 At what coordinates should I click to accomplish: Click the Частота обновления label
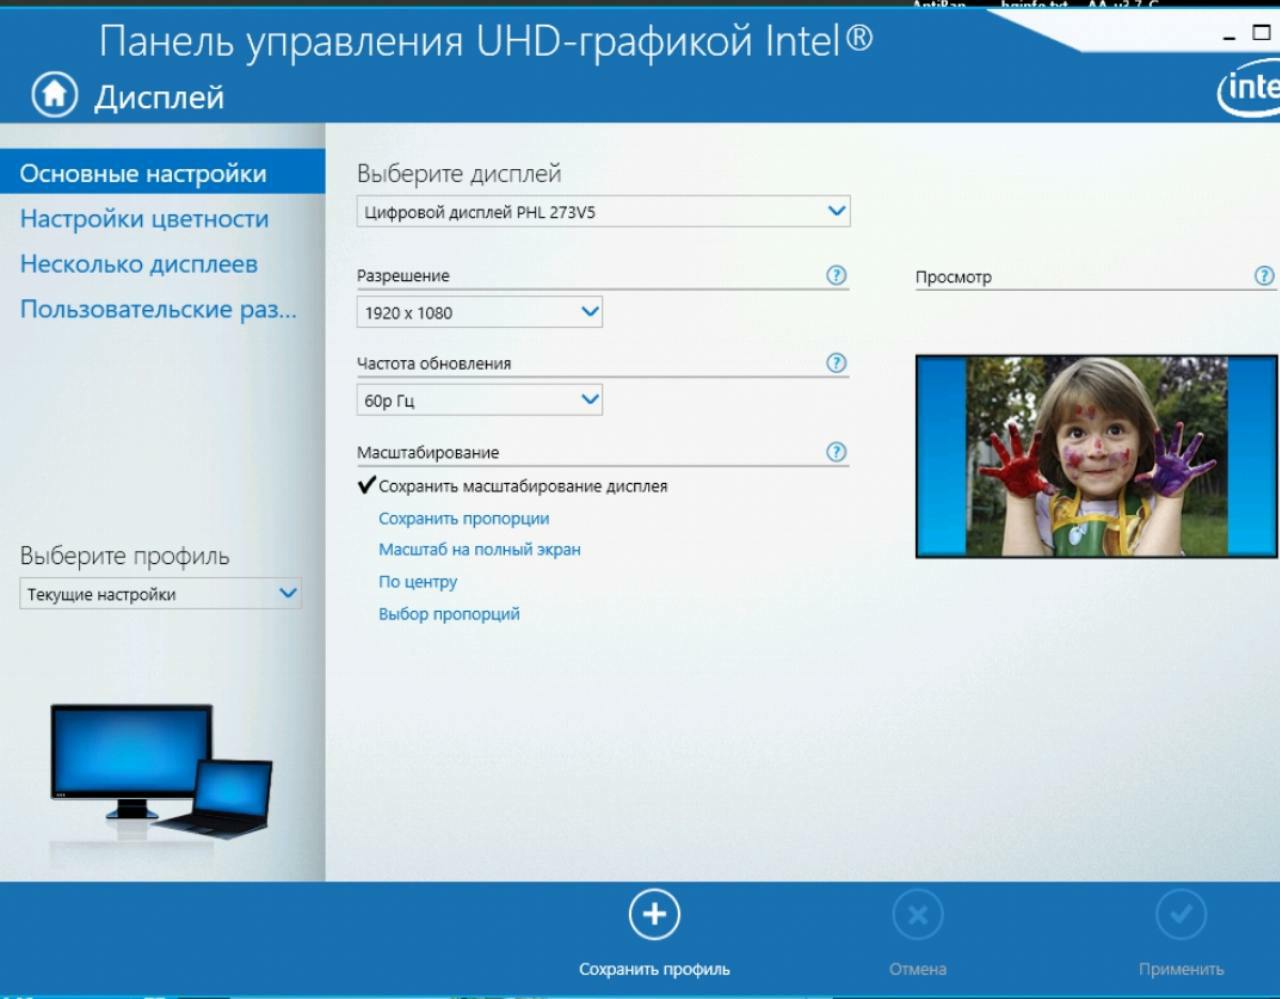point(434,363)
